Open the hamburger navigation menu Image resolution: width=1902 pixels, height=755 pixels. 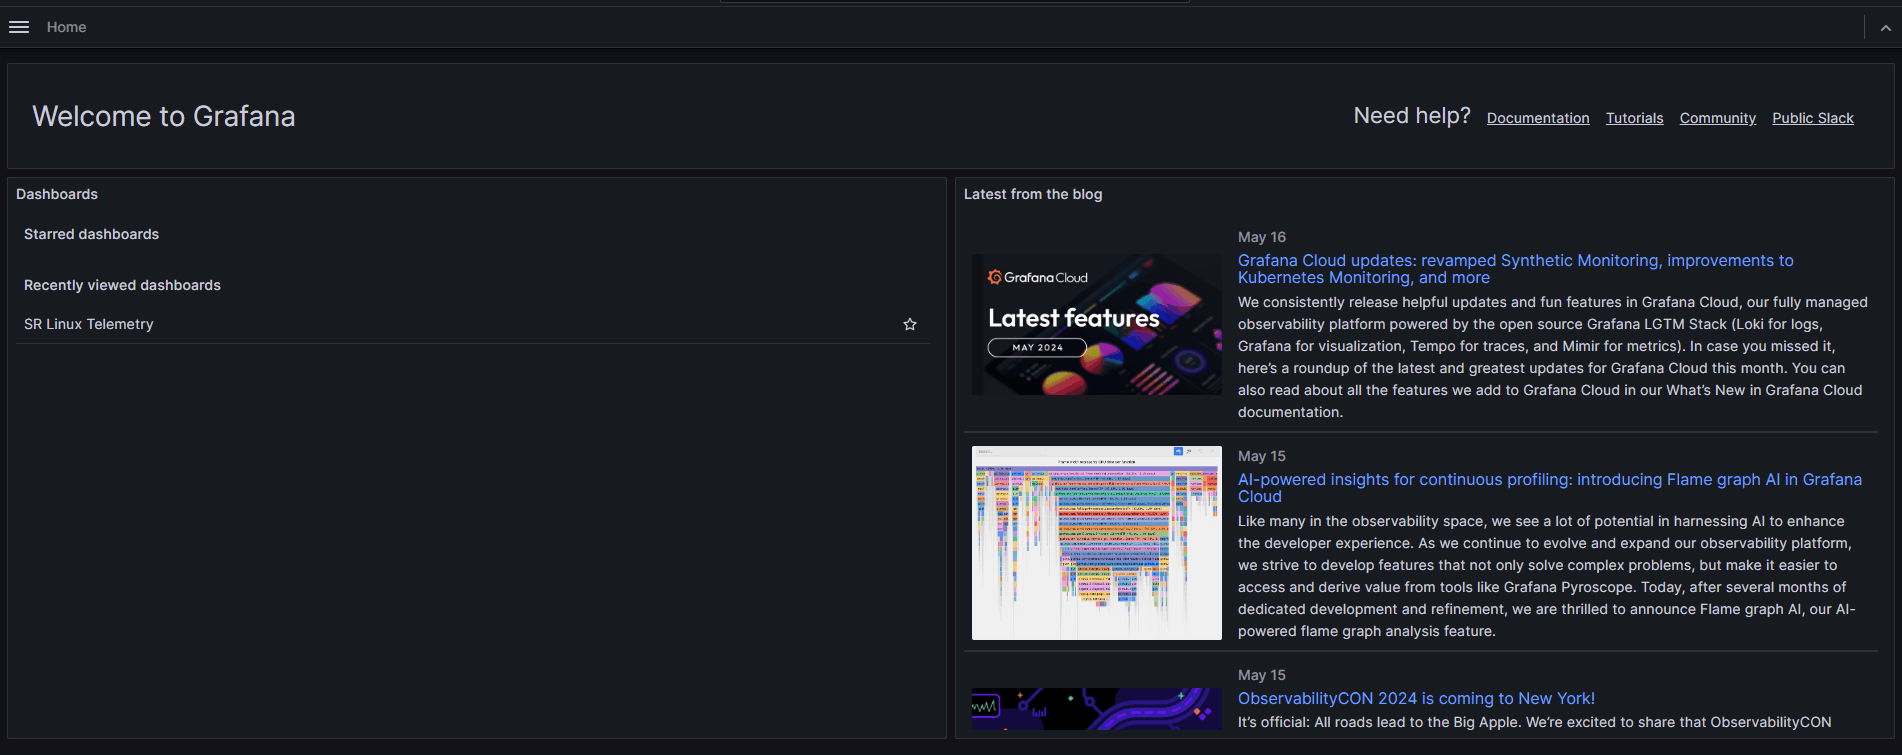(19, 27)
